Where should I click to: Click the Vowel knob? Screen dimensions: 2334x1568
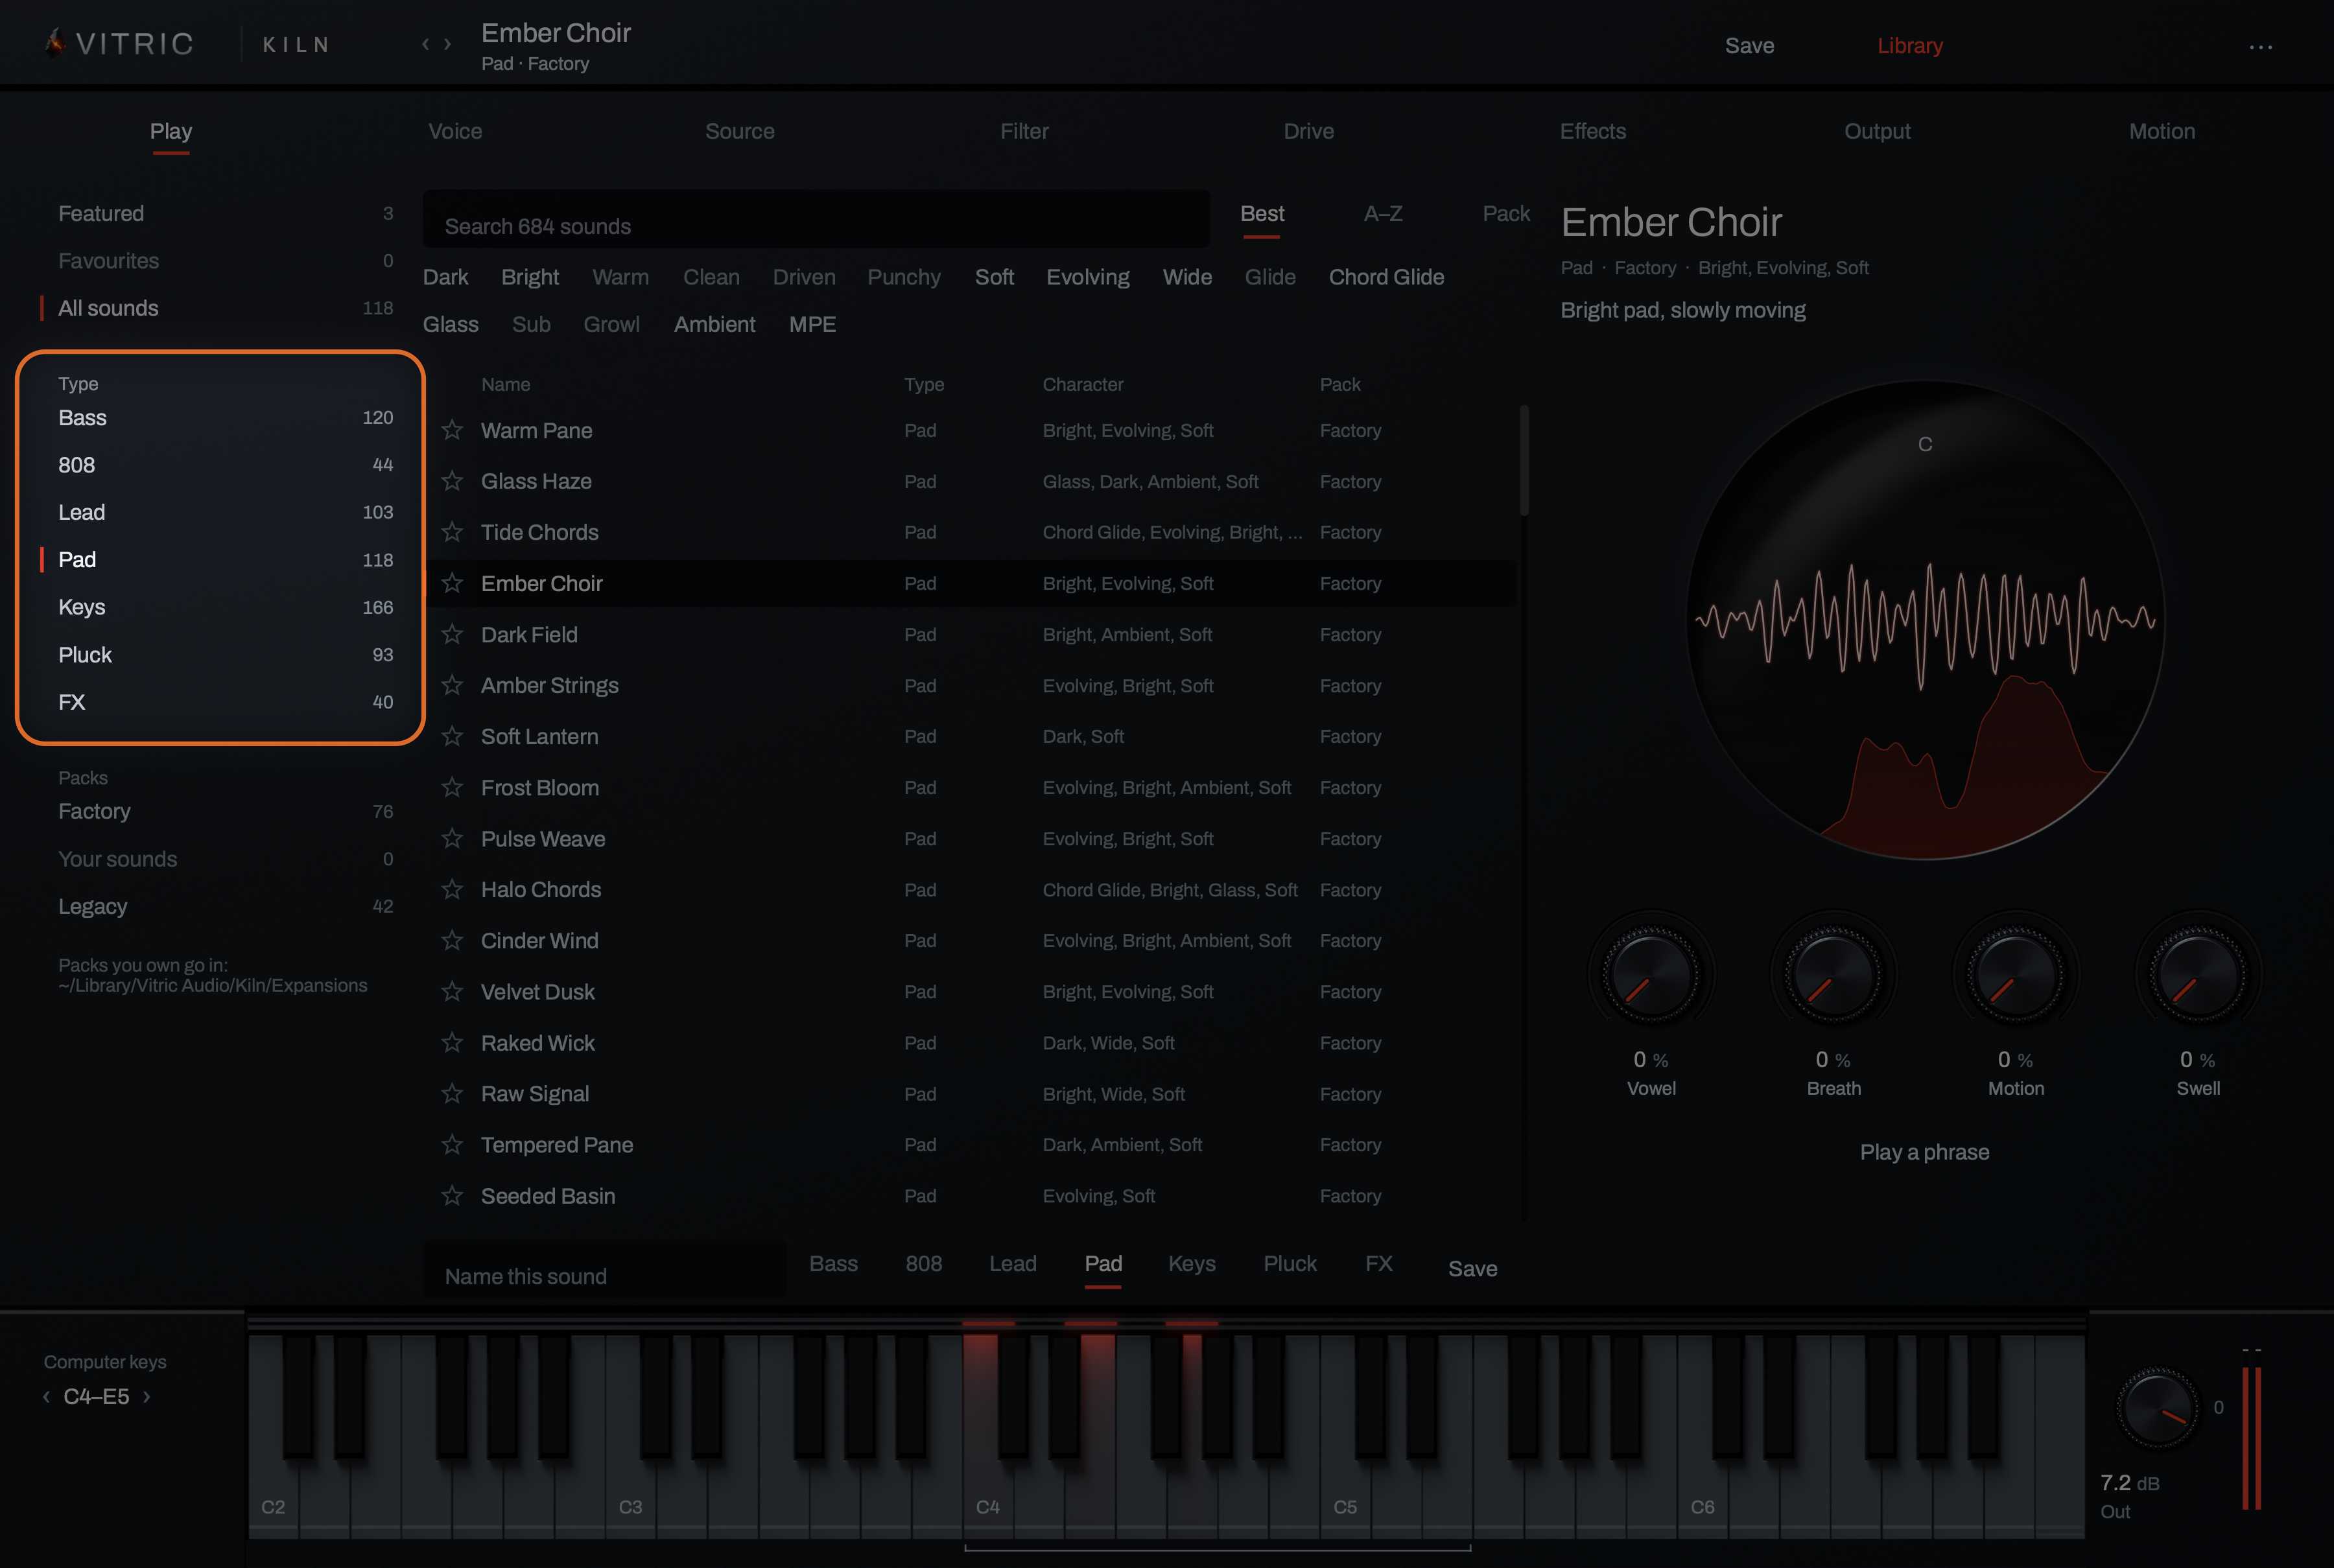tap(1651, 974)
